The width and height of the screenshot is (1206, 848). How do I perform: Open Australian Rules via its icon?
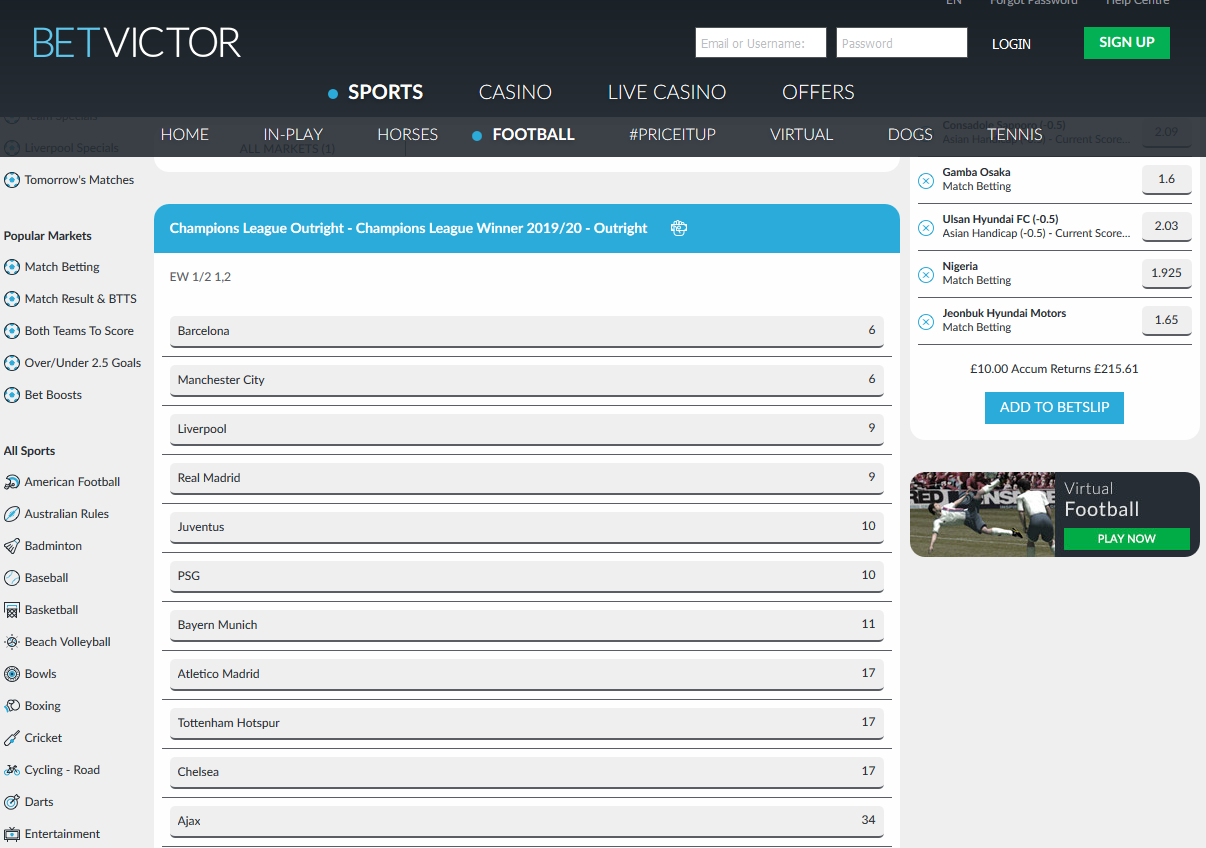pyautogui.click(x=12, y=514)
